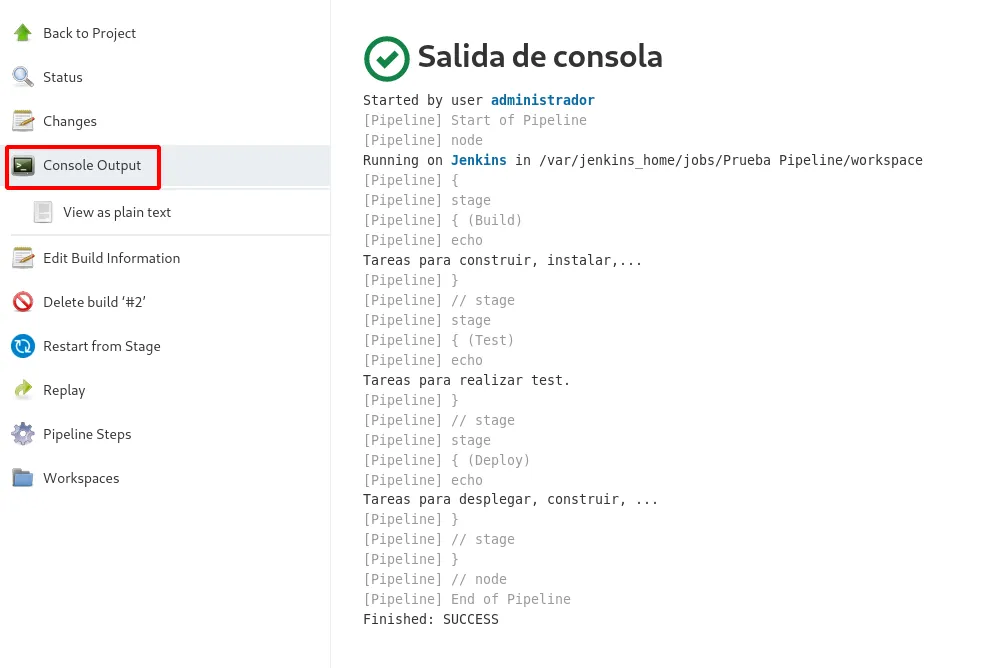Click the red Delete build icon
The width and height of the screenshot is (984, 668).
(23, 302)
